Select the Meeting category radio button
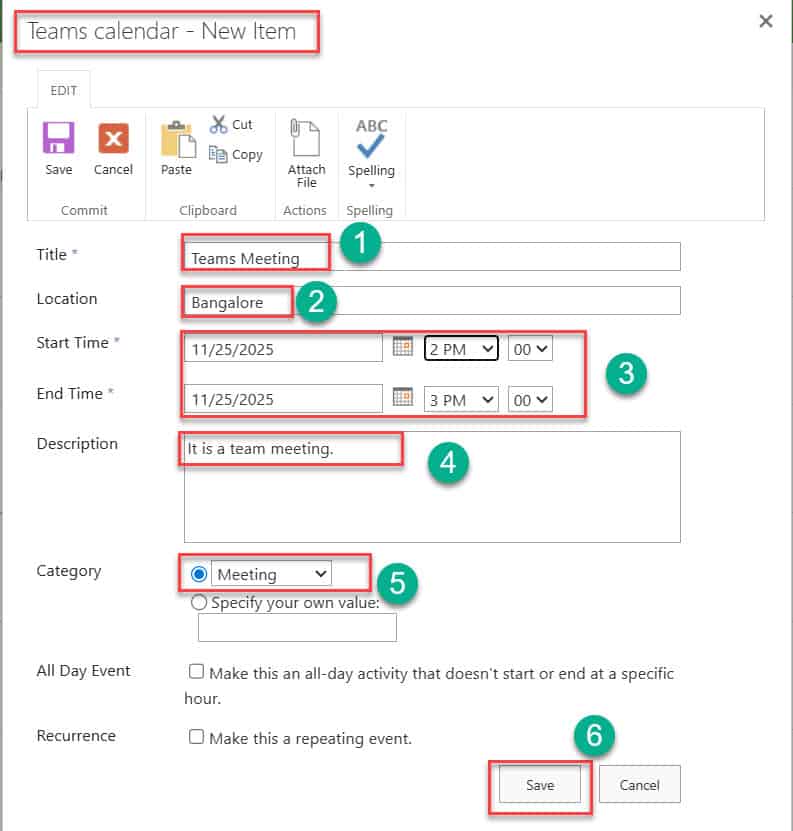The image size is (793, 831). pos(199,574)
